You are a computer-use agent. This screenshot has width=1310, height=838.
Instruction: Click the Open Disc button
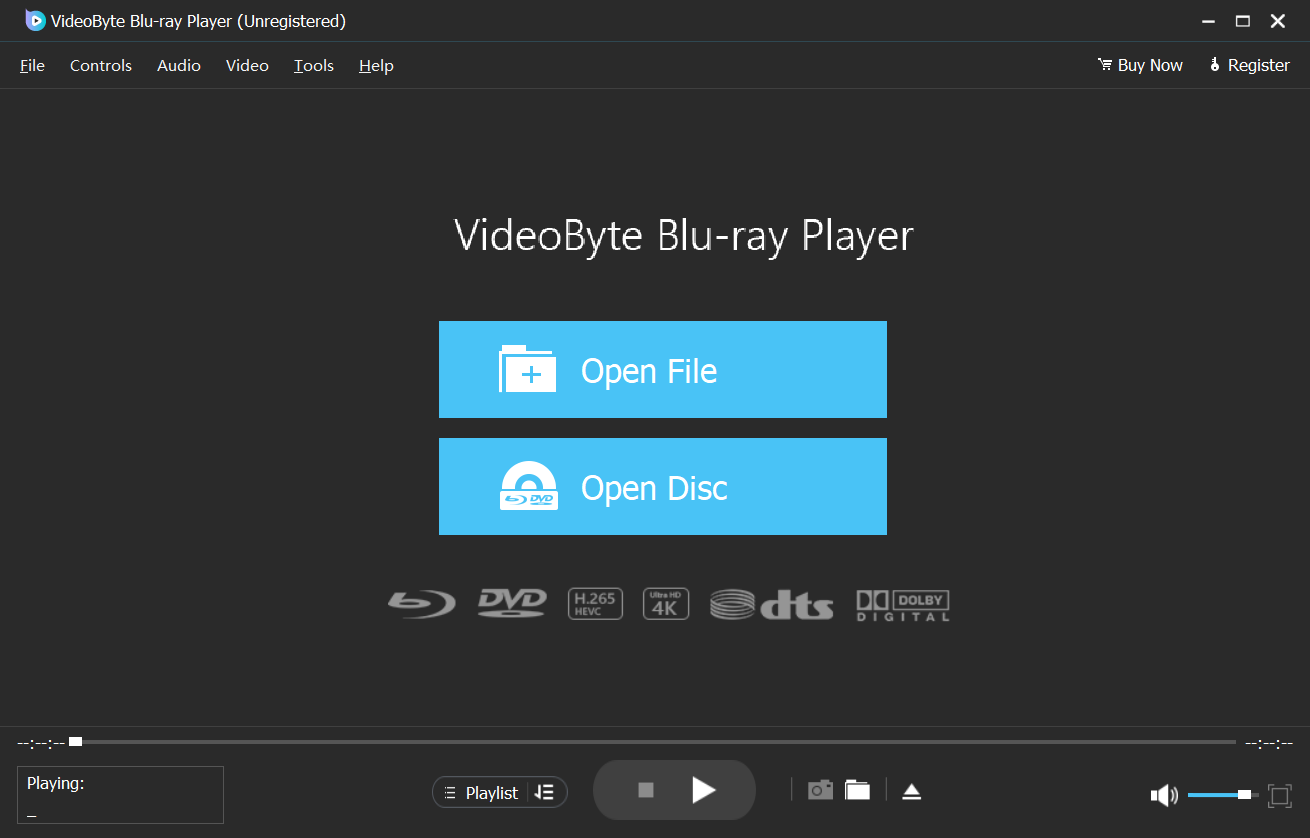[x=662, y=487]
